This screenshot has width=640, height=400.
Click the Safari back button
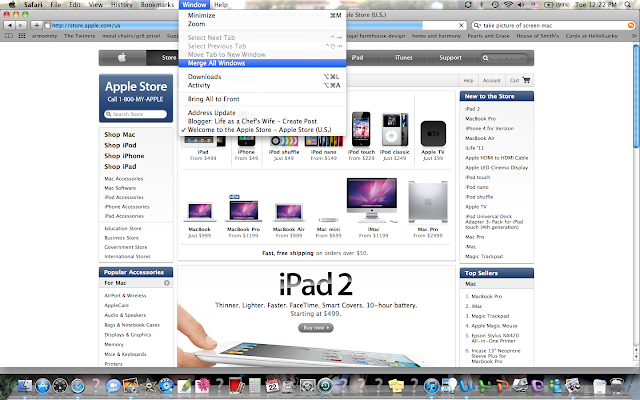tap(9, 25)
